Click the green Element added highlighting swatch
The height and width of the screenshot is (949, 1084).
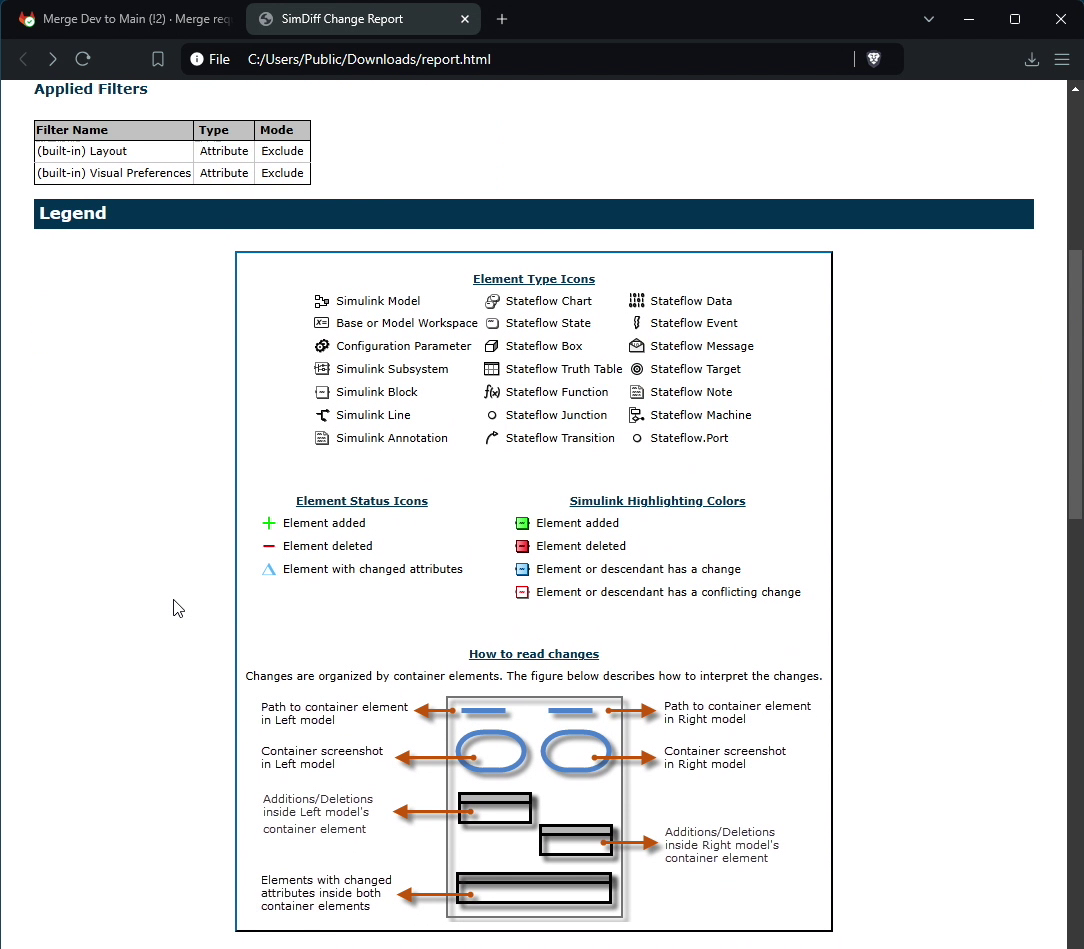522,523
